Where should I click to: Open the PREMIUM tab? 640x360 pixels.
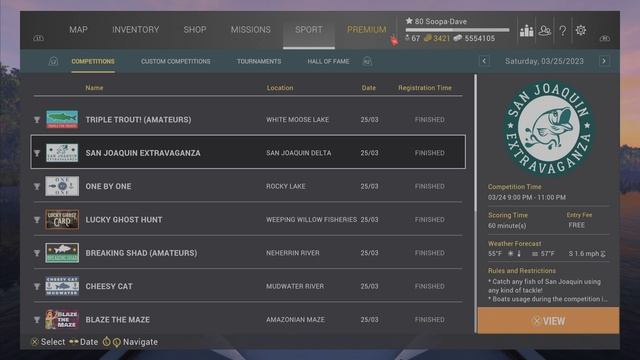click(x=367, y=30)
